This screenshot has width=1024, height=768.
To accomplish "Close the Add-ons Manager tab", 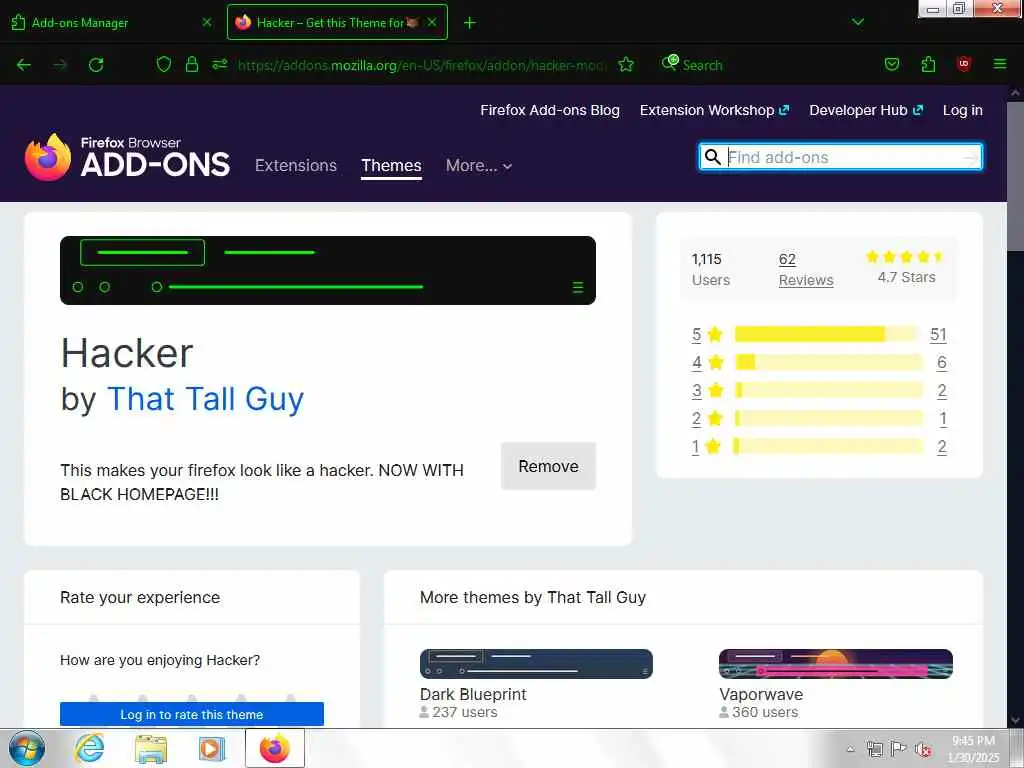I will pos(207,22).
